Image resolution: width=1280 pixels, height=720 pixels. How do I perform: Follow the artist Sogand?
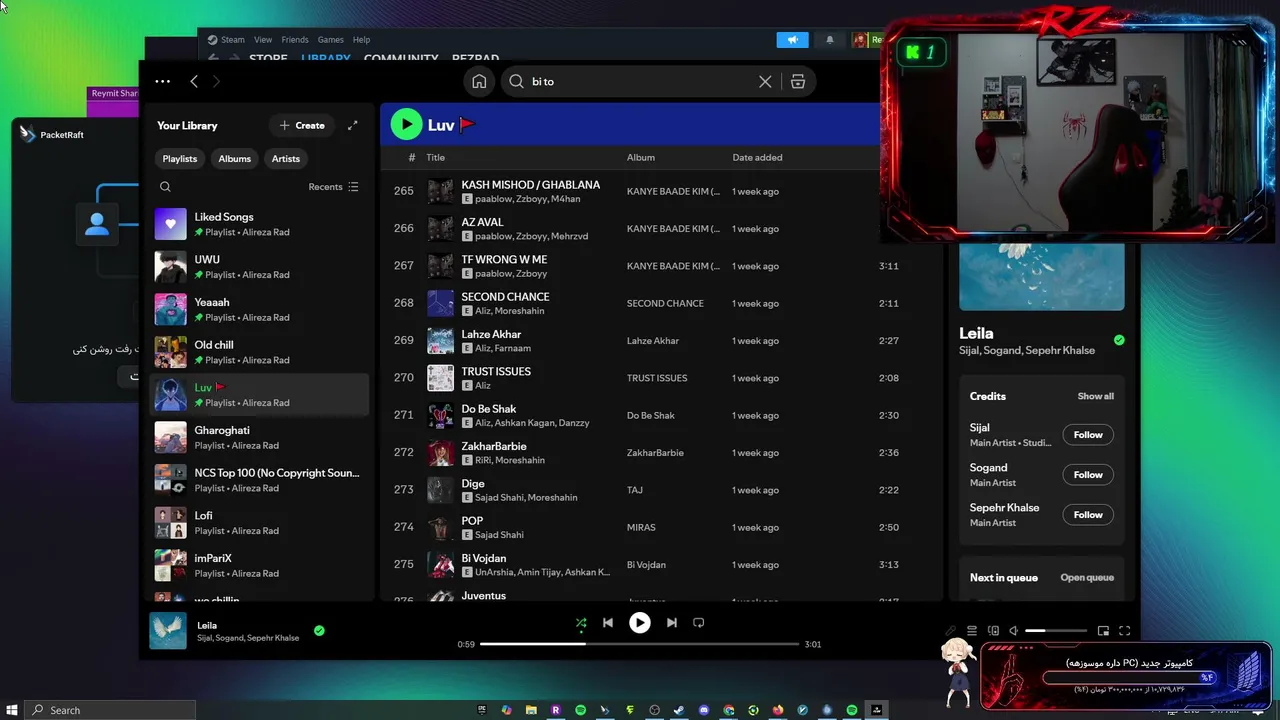point(1088,475)
